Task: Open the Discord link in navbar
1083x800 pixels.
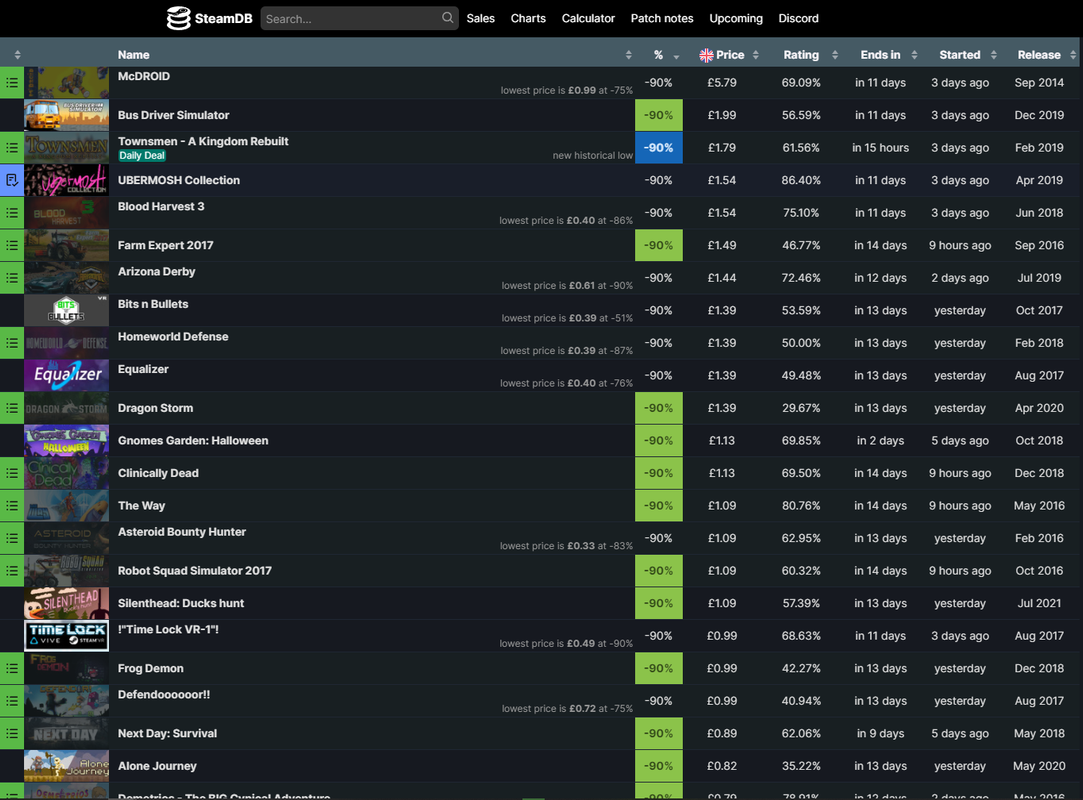Action: [798, 19]
